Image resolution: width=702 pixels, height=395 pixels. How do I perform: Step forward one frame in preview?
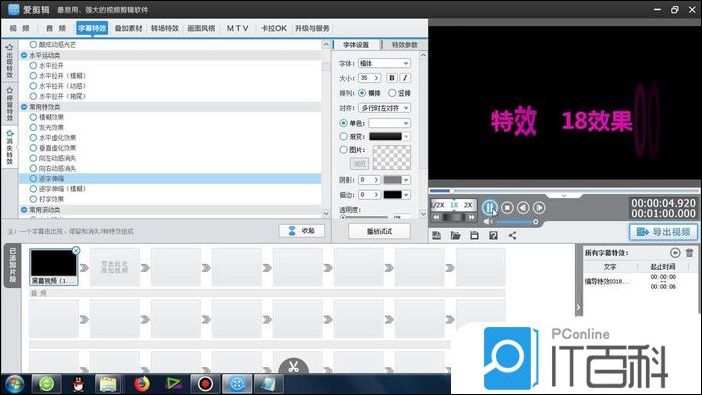tap(539, 207)
